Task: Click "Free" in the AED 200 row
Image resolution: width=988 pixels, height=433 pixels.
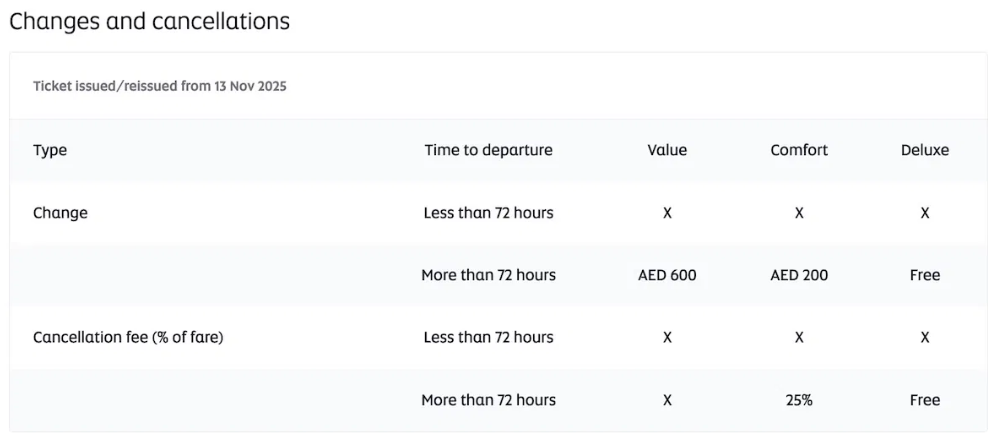Action: click(x=925, y=275)
